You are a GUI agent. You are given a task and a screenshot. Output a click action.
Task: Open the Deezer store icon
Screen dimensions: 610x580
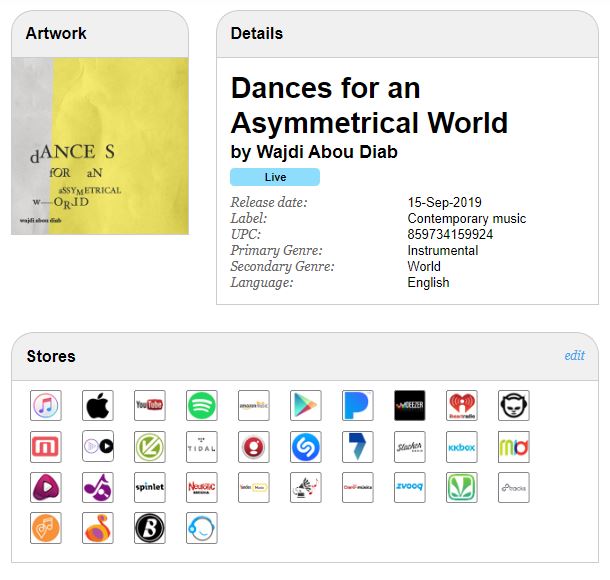(x=410, y=405)
